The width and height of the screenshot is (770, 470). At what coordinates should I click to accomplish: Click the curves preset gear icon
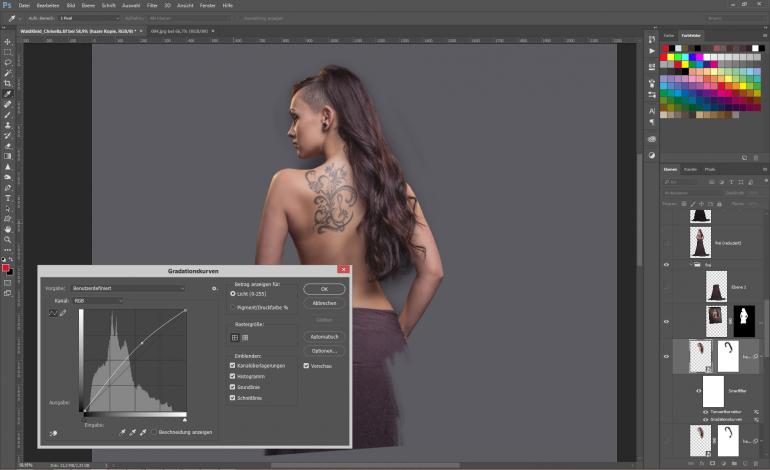point(214,288)
